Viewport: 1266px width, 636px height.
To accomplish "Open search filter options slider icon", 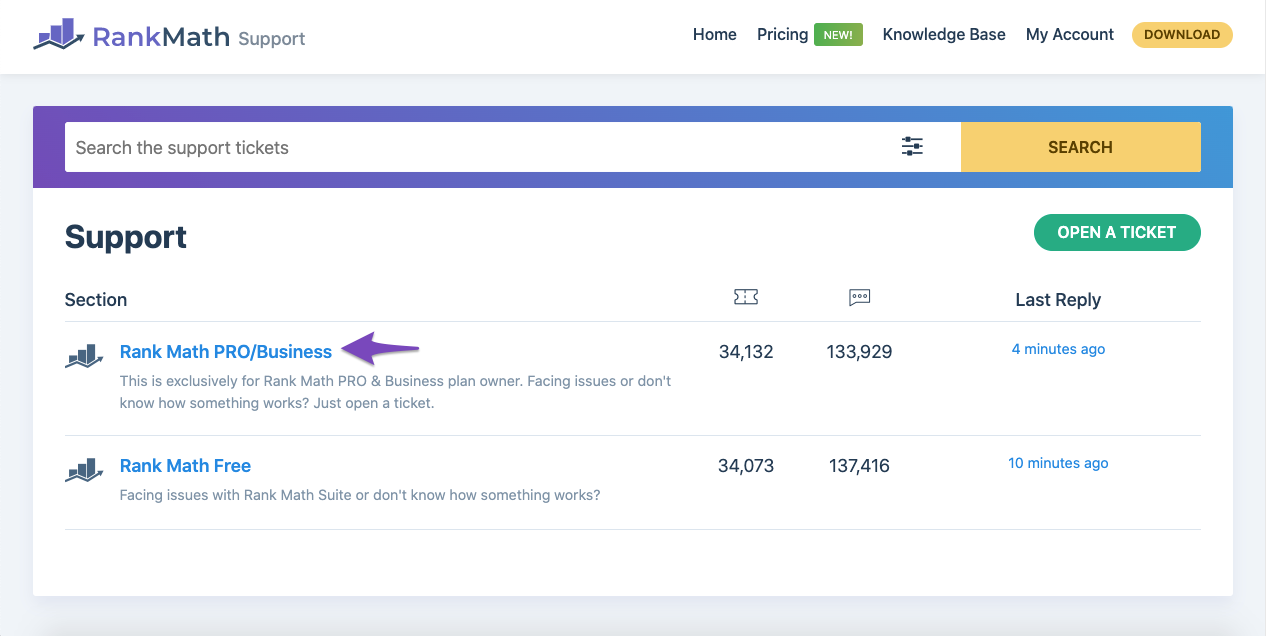I will pos(912,147).
